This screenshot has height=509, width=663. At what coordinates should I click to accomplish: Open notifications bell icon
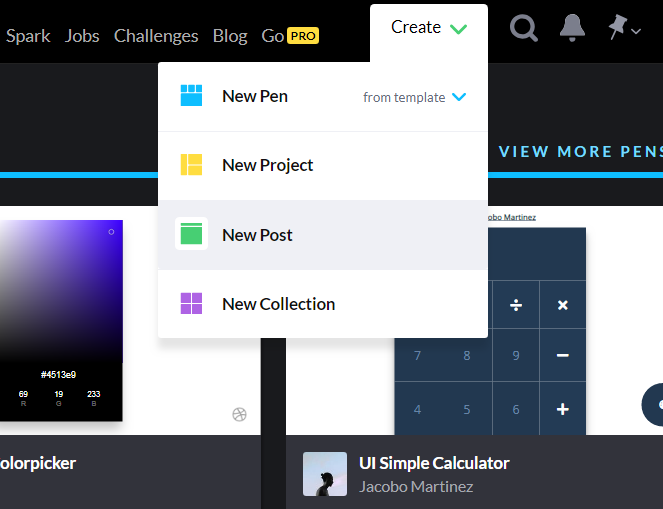[x=572, y=28]
